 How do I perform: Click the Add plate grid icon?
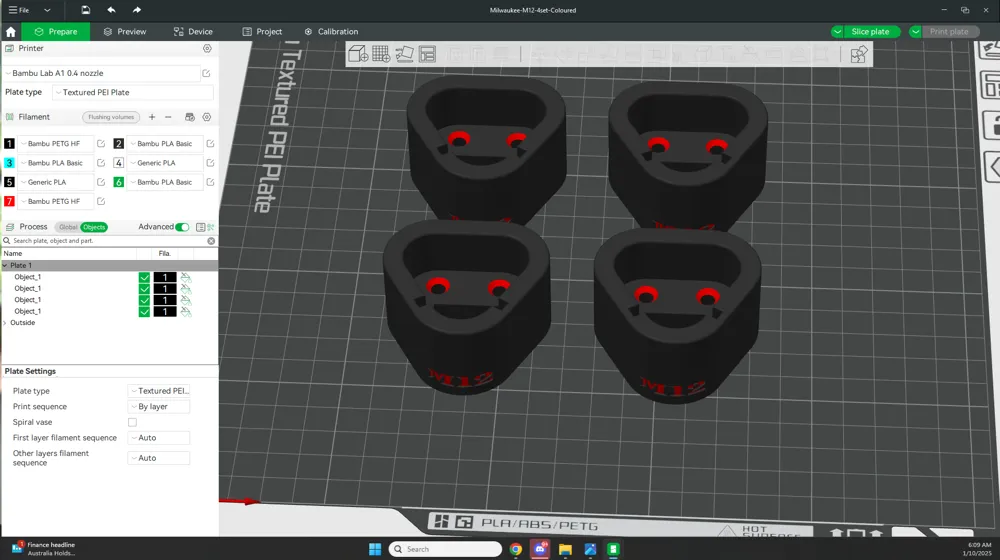(x=381, y=54)
